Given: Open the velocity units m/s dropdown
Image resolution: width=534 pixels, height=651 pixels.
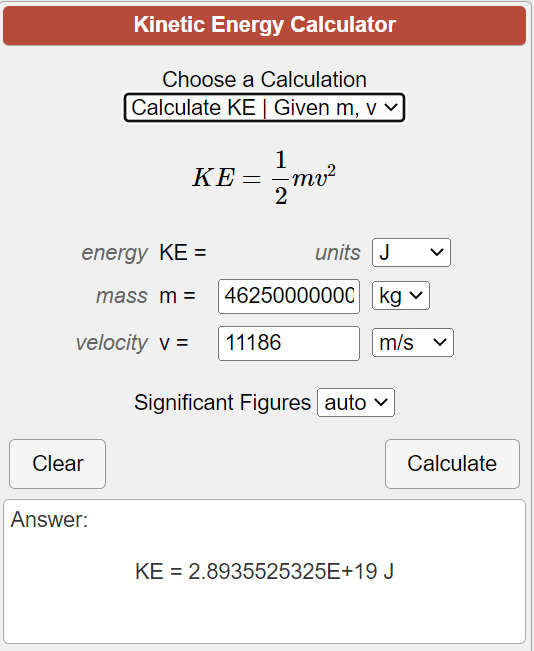Looking at the screenshot, I should 413,343.
